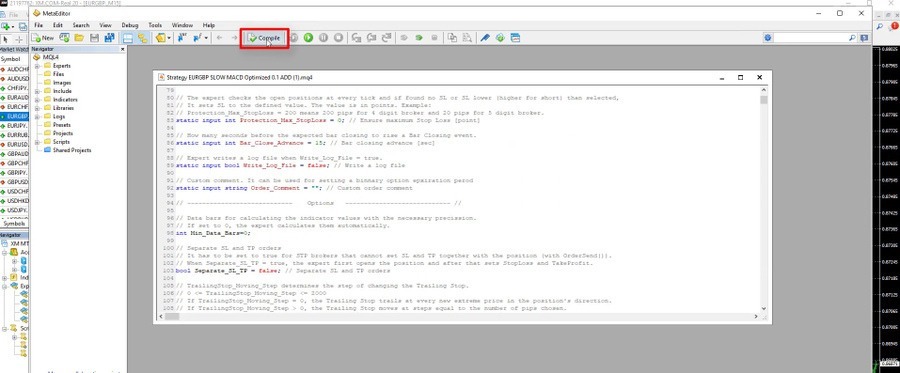The height and width of the screenshot is (373, 900).
Task: Expand the Indicators folder tree node
Action: [x=37, y=99]
